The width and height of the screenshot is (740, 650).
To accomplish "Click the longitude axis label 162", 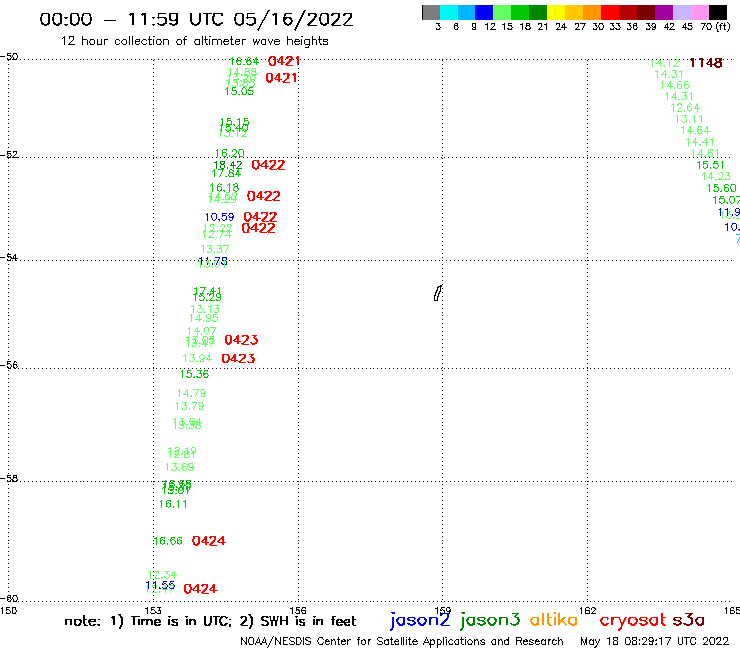I will pyautogui.click(x=587, y=610).
